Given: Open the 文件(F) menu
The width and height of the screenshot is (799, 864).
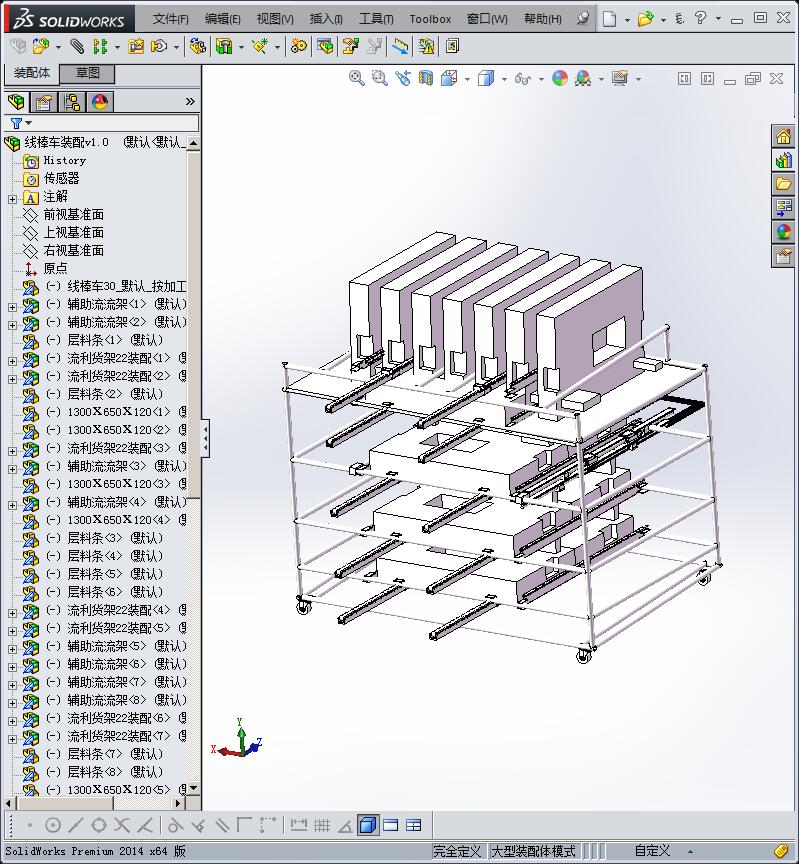Looking at the screenshot, I should coord(170,19).
